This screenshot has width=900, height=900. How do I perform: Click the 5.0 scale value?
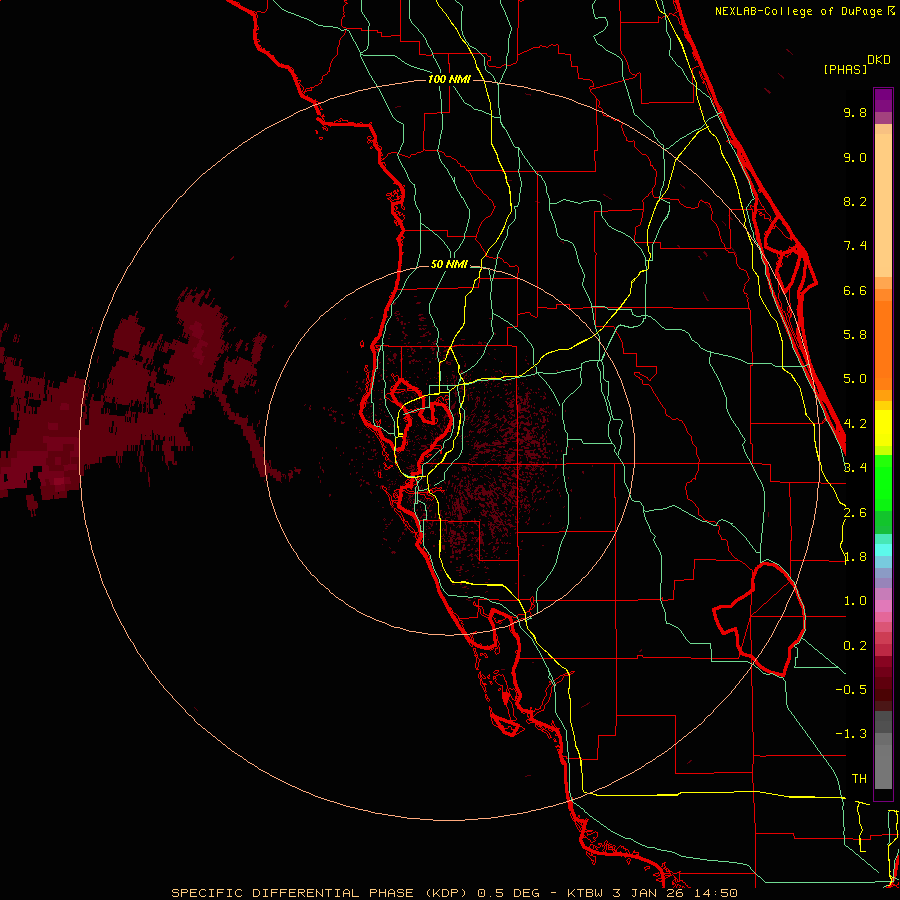point(855,379)
